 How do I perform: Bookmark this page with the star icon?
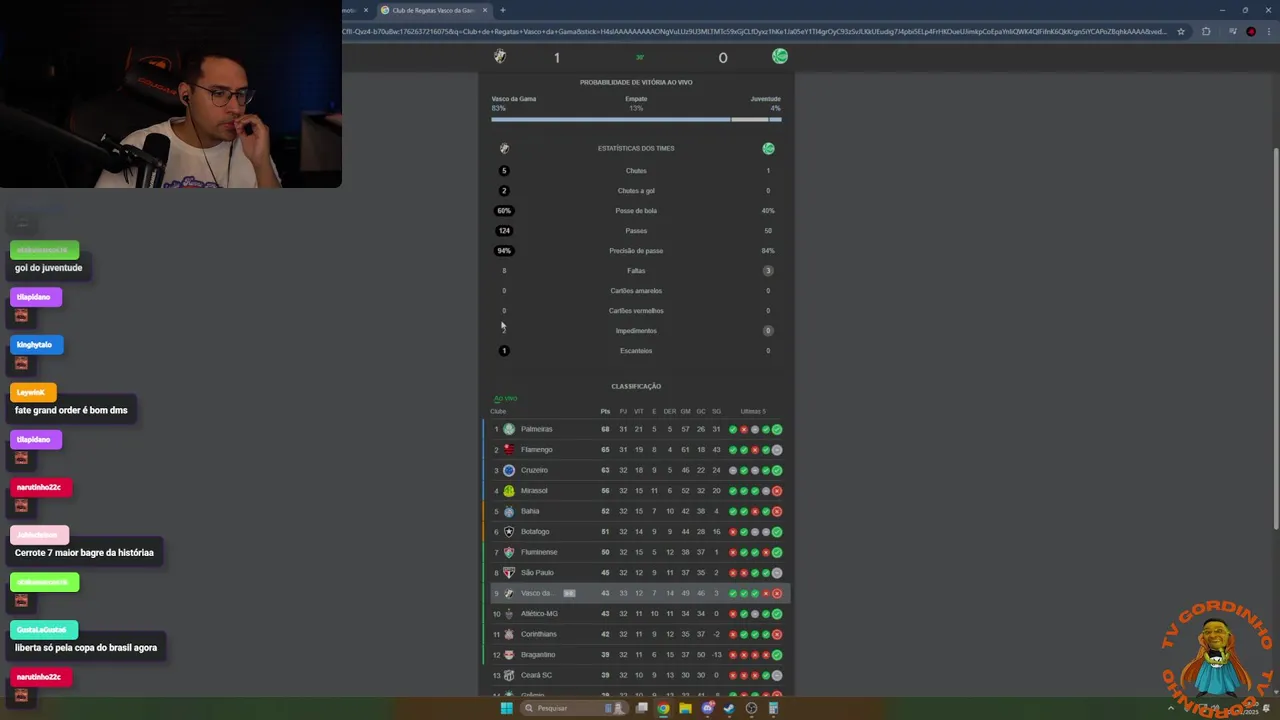(x=1181, y=31)
